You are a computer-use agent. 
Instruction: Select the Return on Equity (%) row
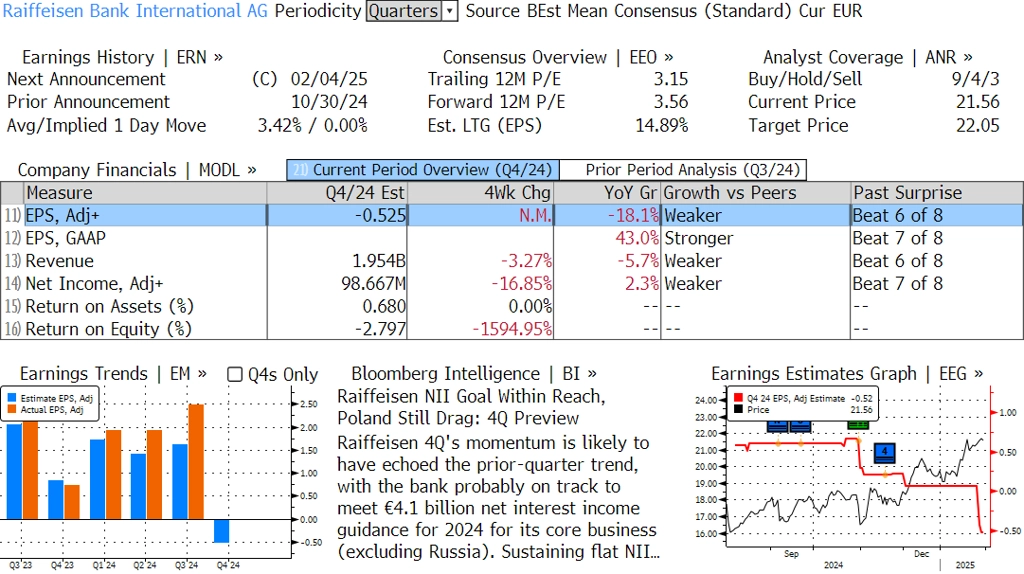(512, 329)
